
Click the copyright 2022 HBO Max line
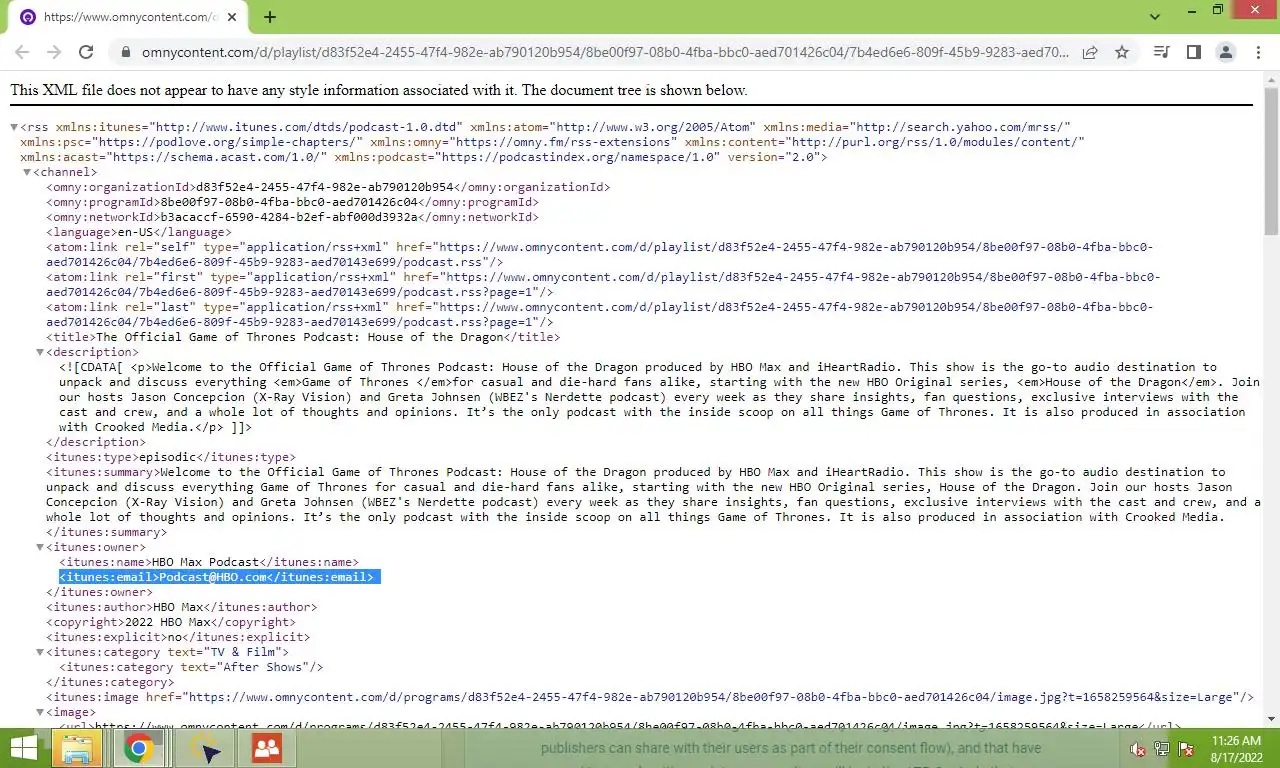point(171,622)
